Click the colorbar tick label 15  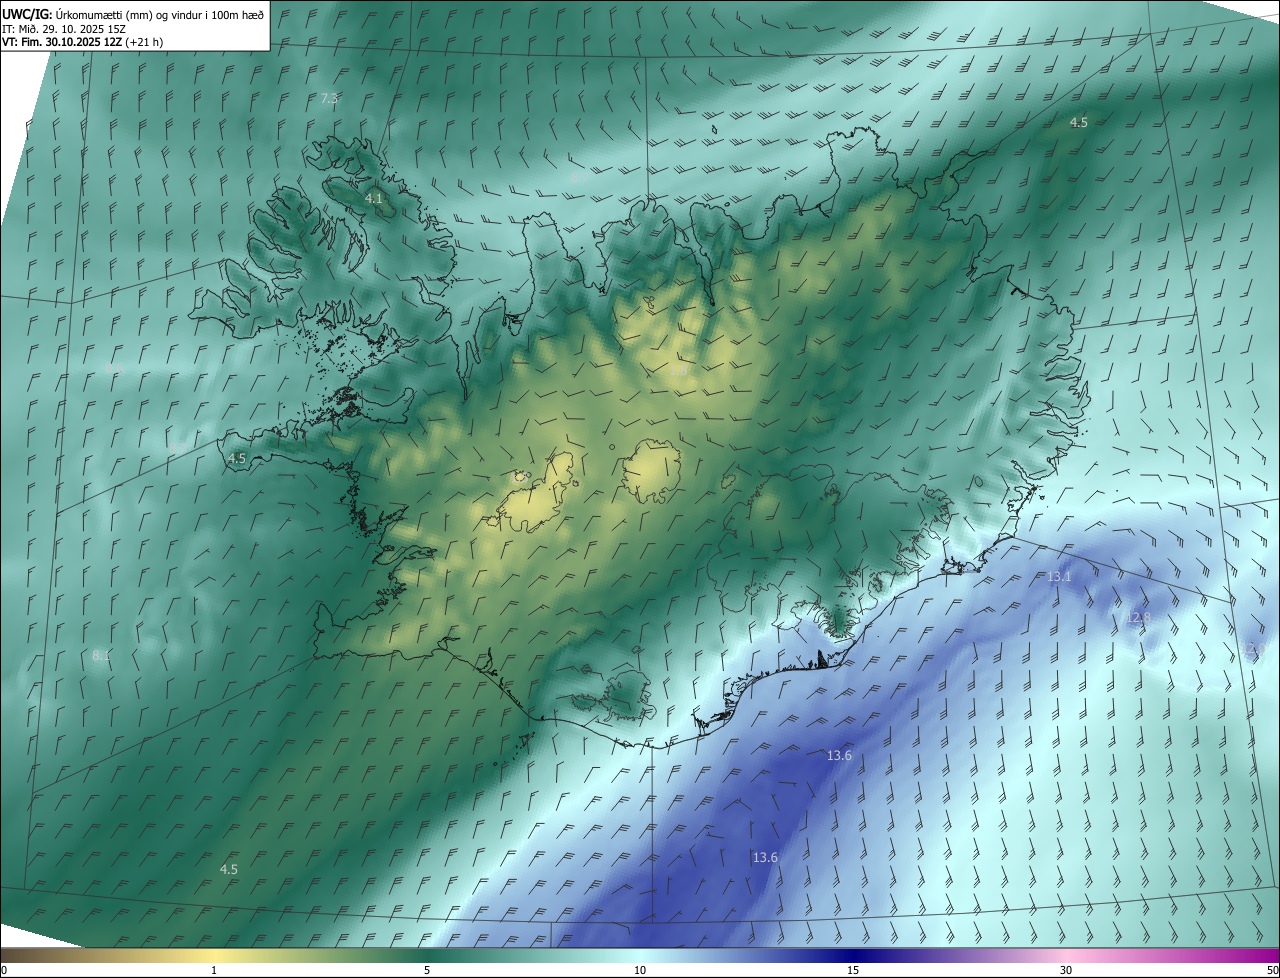[x=853, y=970]
